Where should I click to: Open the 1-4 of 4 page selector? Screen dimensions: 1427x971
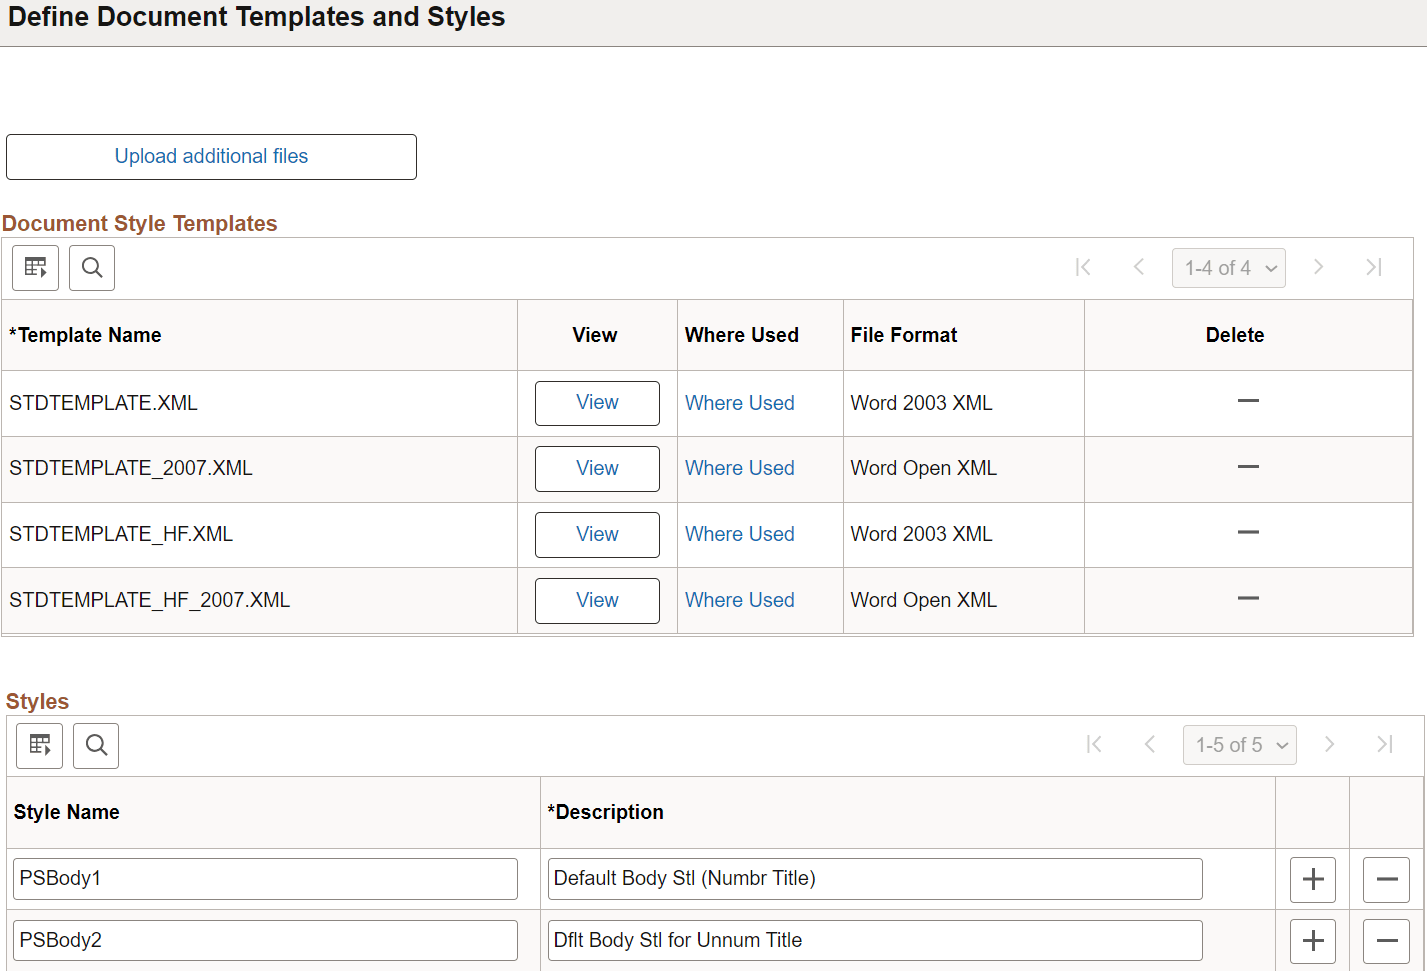[x=1228, y=267]
